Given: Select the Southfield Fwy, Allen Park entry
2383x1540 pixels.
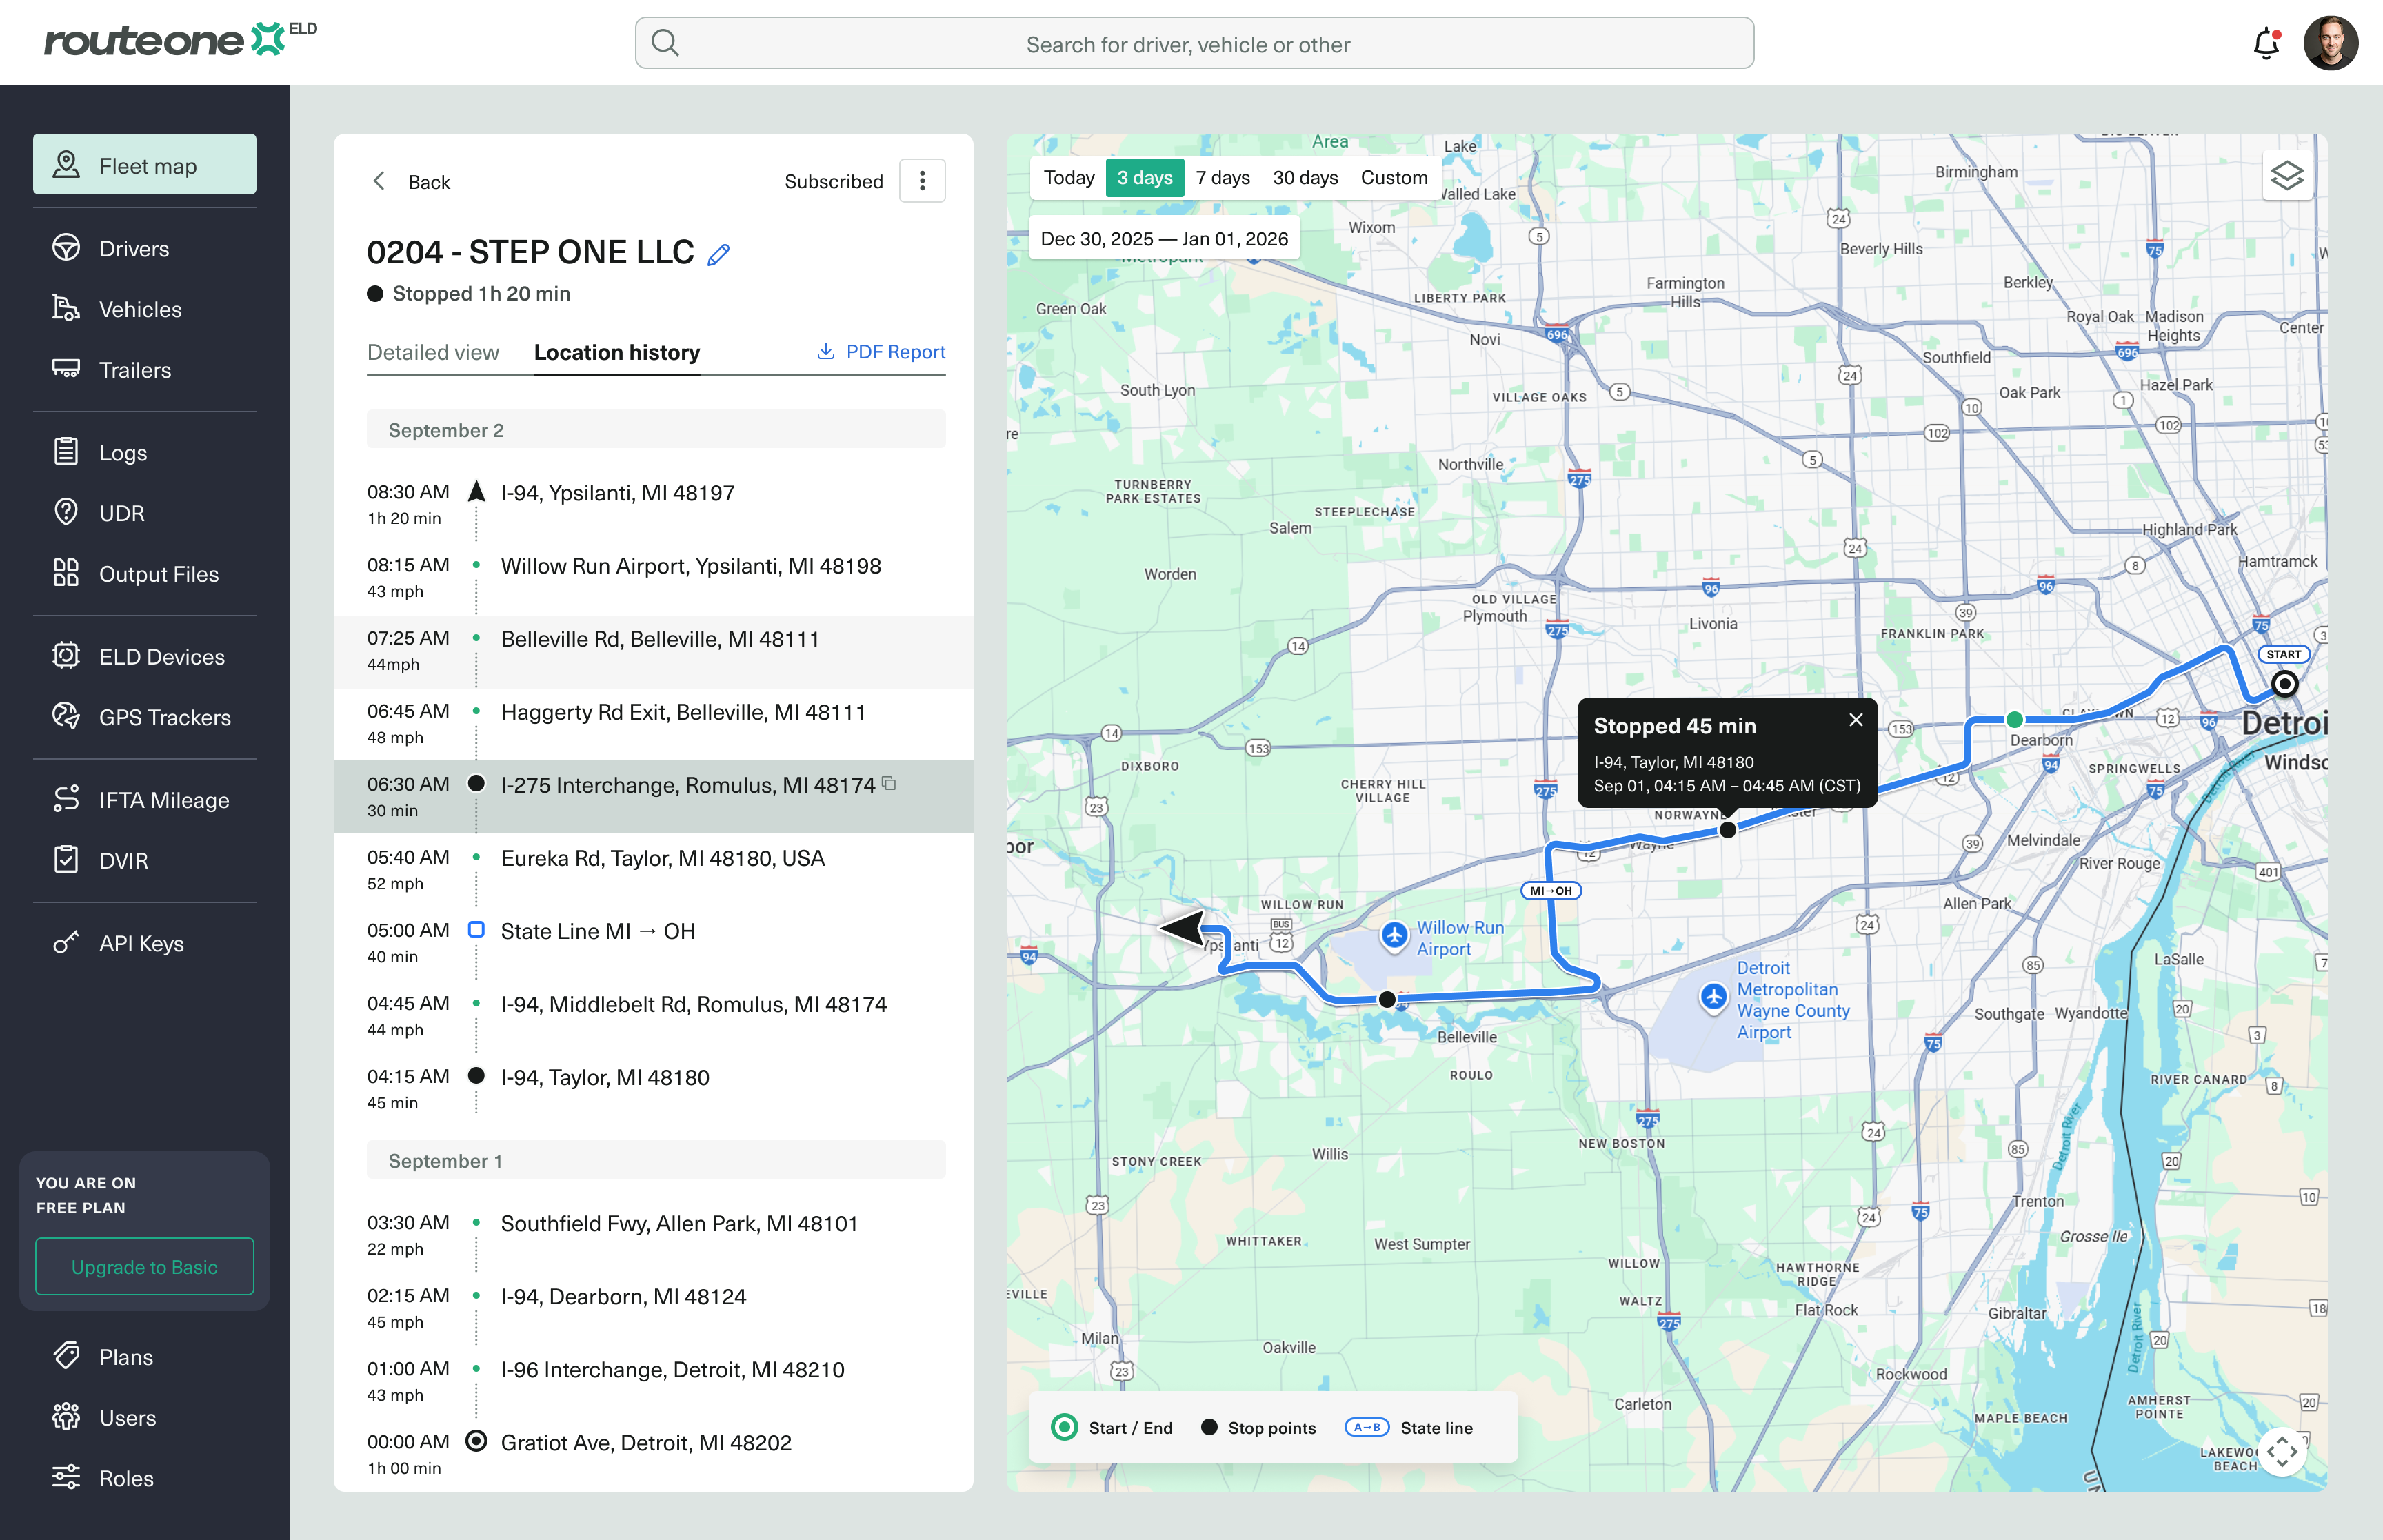Looking at the screenshot, I should 653,1235.
